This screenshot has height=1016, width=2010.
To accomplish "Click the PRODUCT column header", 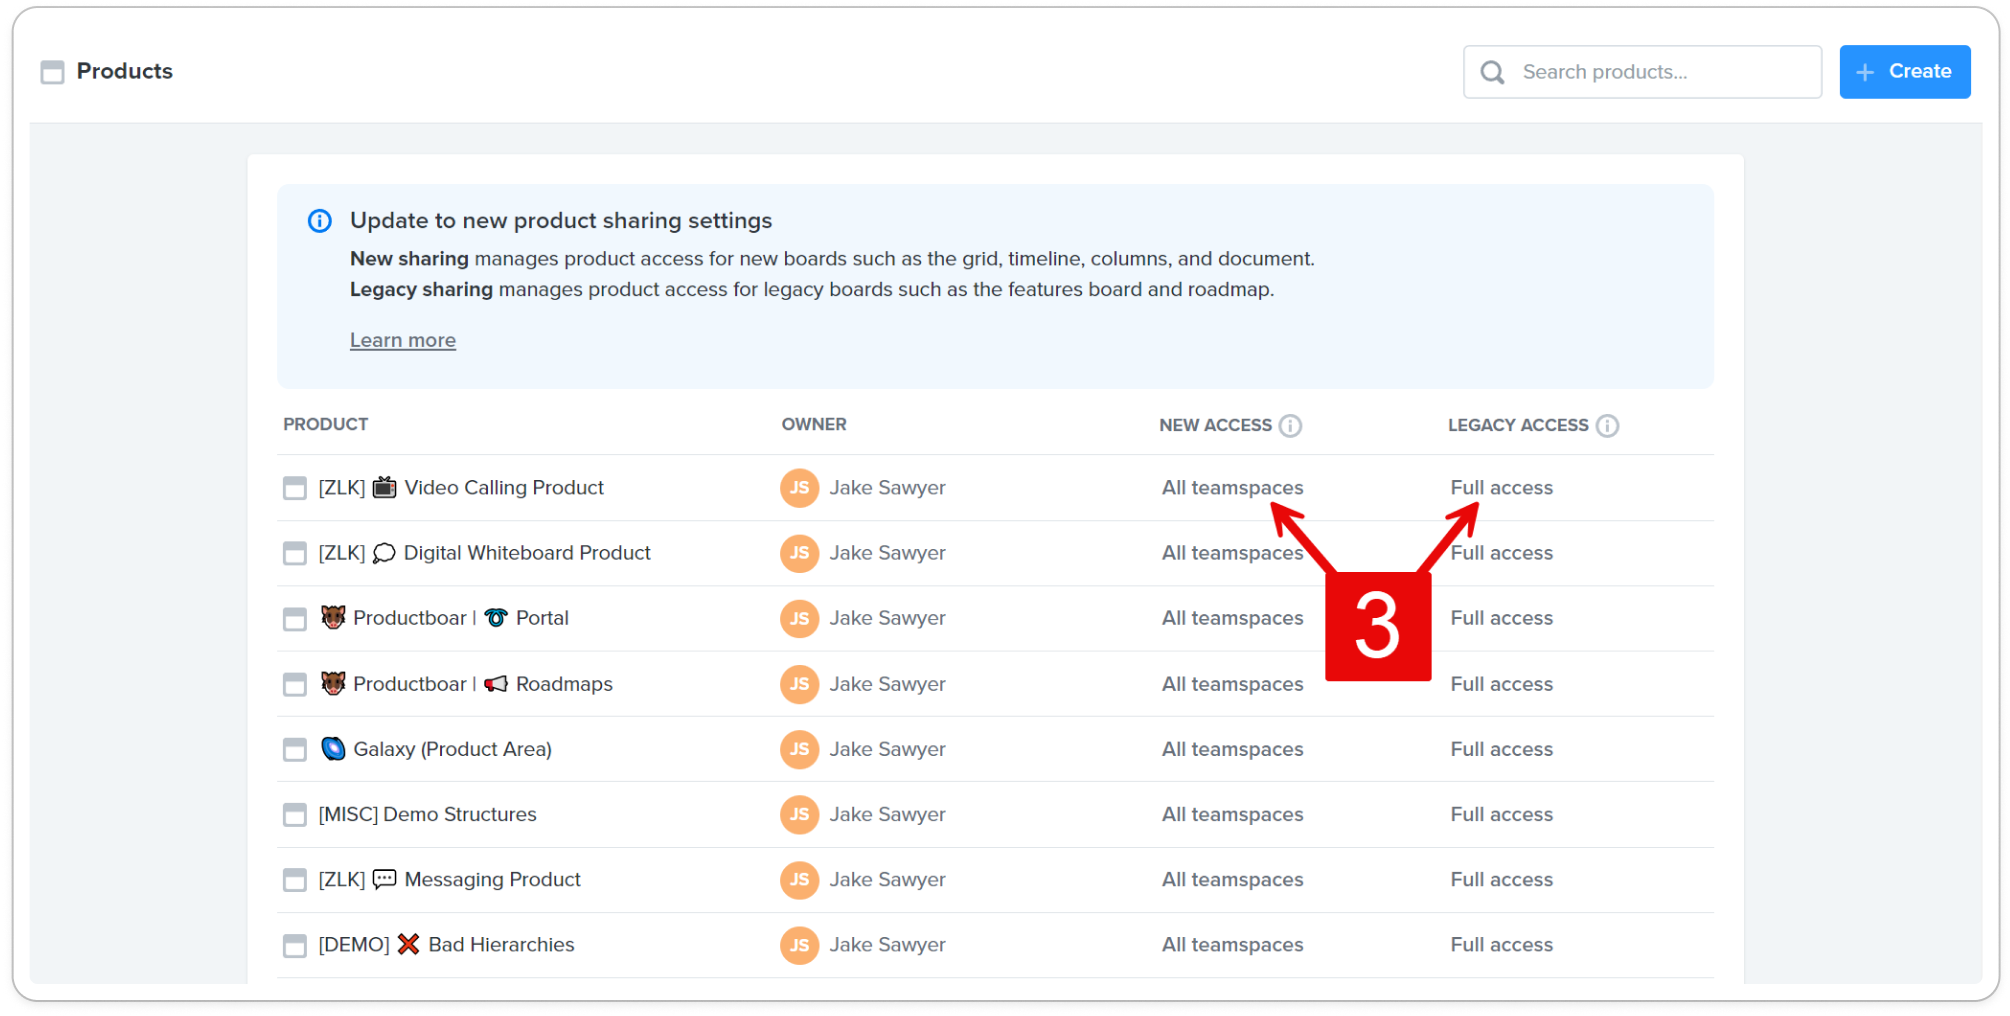I will (325, 425).
